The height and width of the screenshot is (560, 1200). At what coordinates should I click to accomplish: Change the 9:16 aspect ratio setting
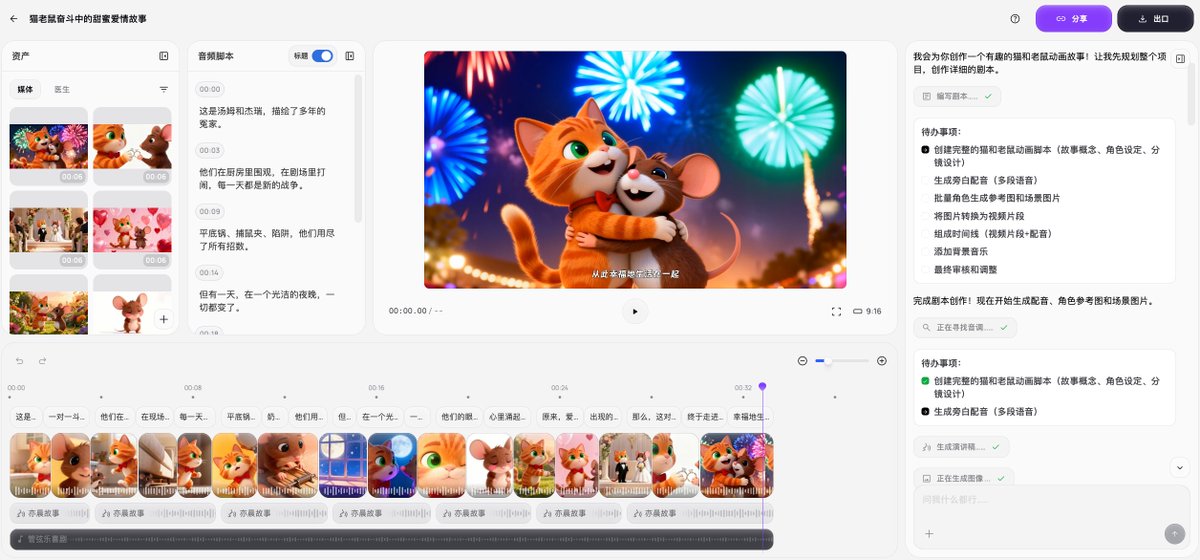pos(867,311)
